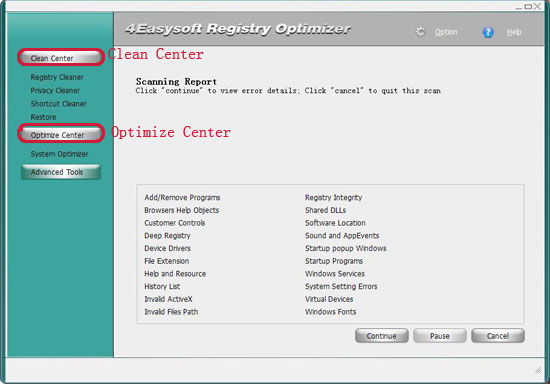
Task: Minimize the Registry Optimizer window
Action: pyautogui.click(x=518, y=7)
